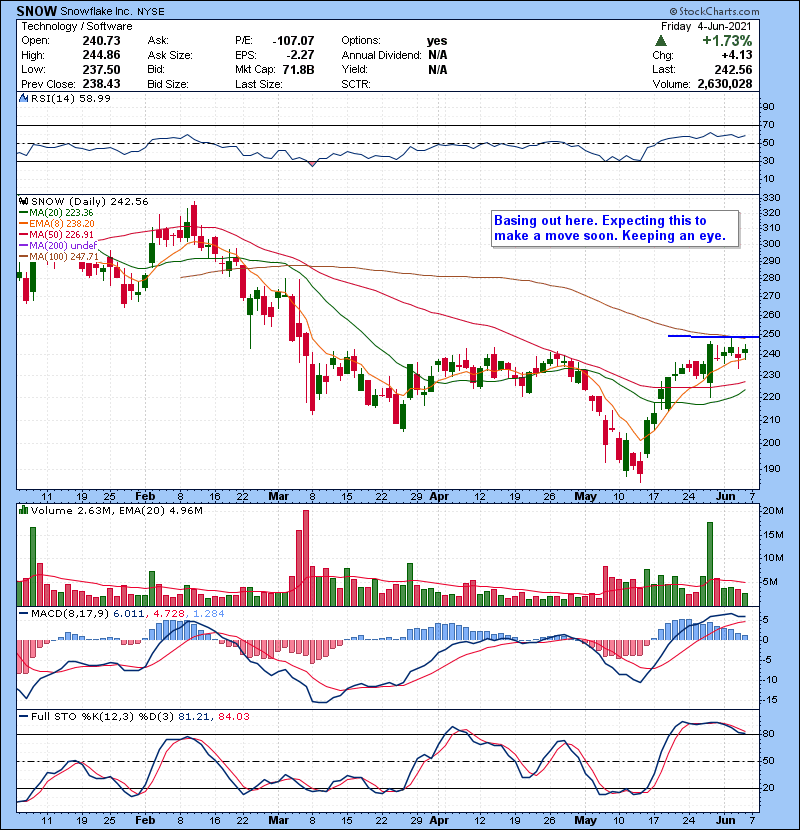800x830 pixels.
Task: Click the MACD histogram value 1.284
Action: (209, 614)
